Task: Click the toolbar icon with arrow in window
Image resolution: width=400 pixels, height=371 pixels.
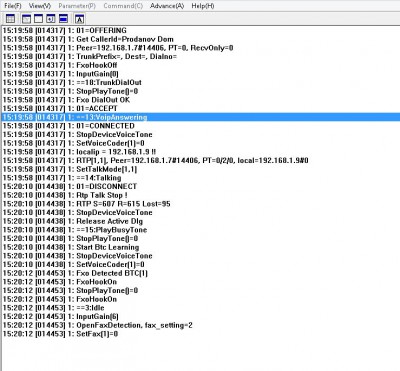Action: coord(51,19)
